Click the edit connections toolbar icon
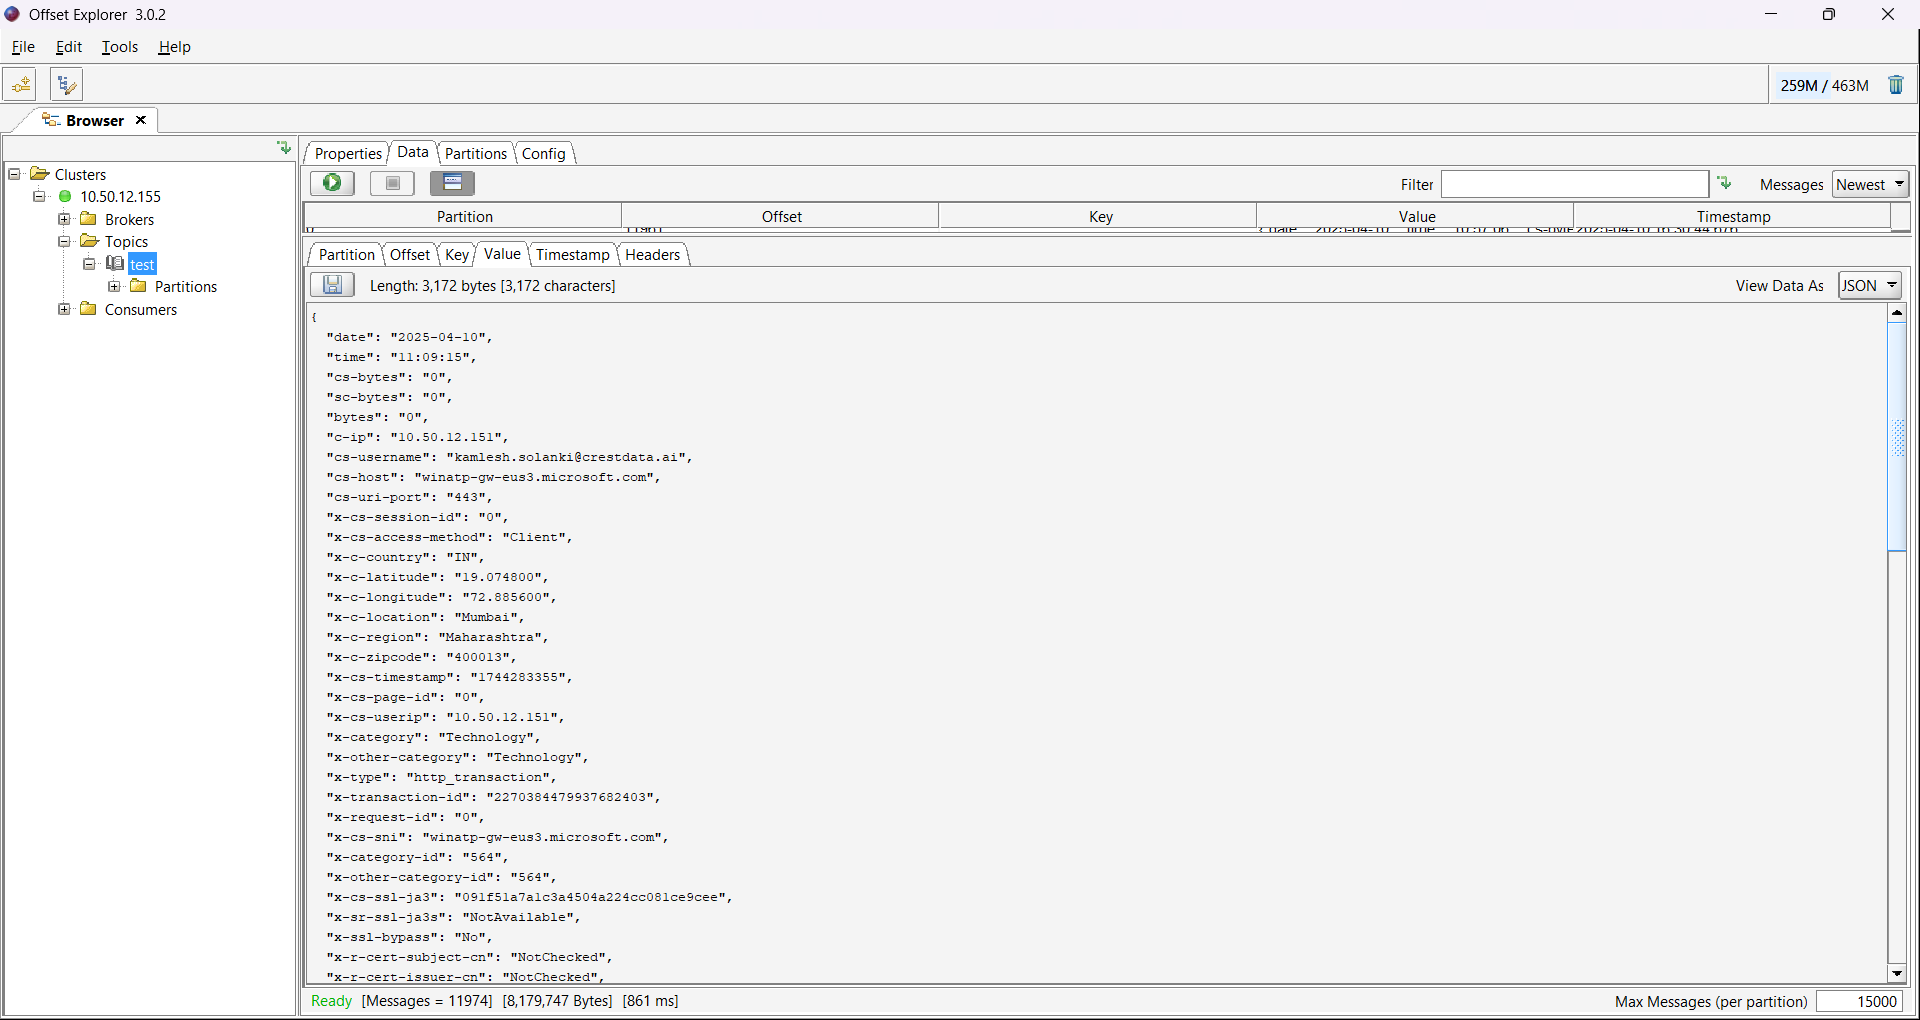 tap(66, 85)
